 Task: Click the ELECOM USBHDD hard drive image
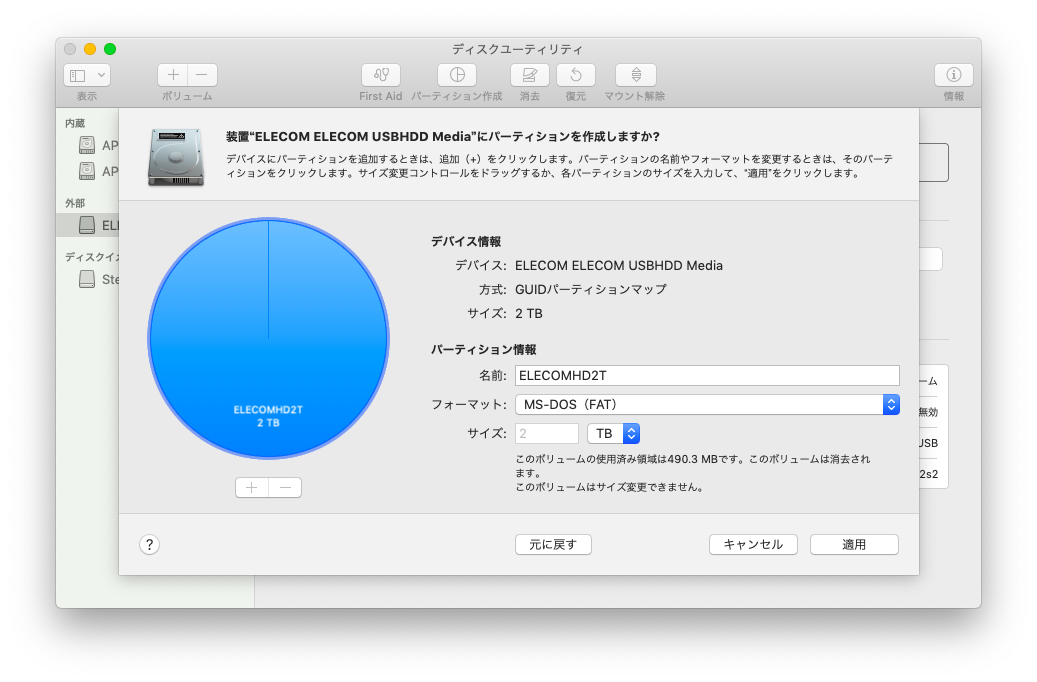pyautogui.click(x=176, y=157)
